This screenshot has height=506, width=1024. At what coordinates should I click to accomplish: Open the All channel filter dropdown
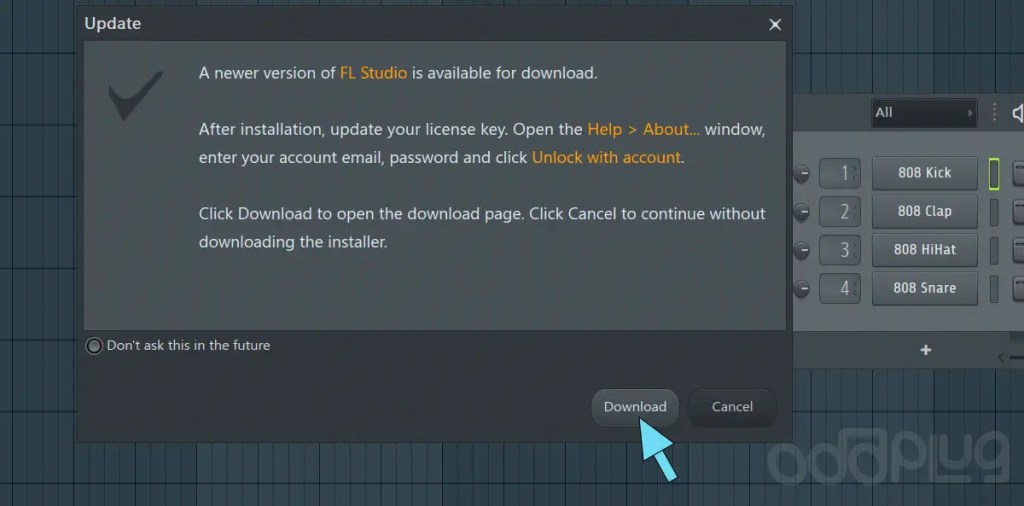coord(924,113)
